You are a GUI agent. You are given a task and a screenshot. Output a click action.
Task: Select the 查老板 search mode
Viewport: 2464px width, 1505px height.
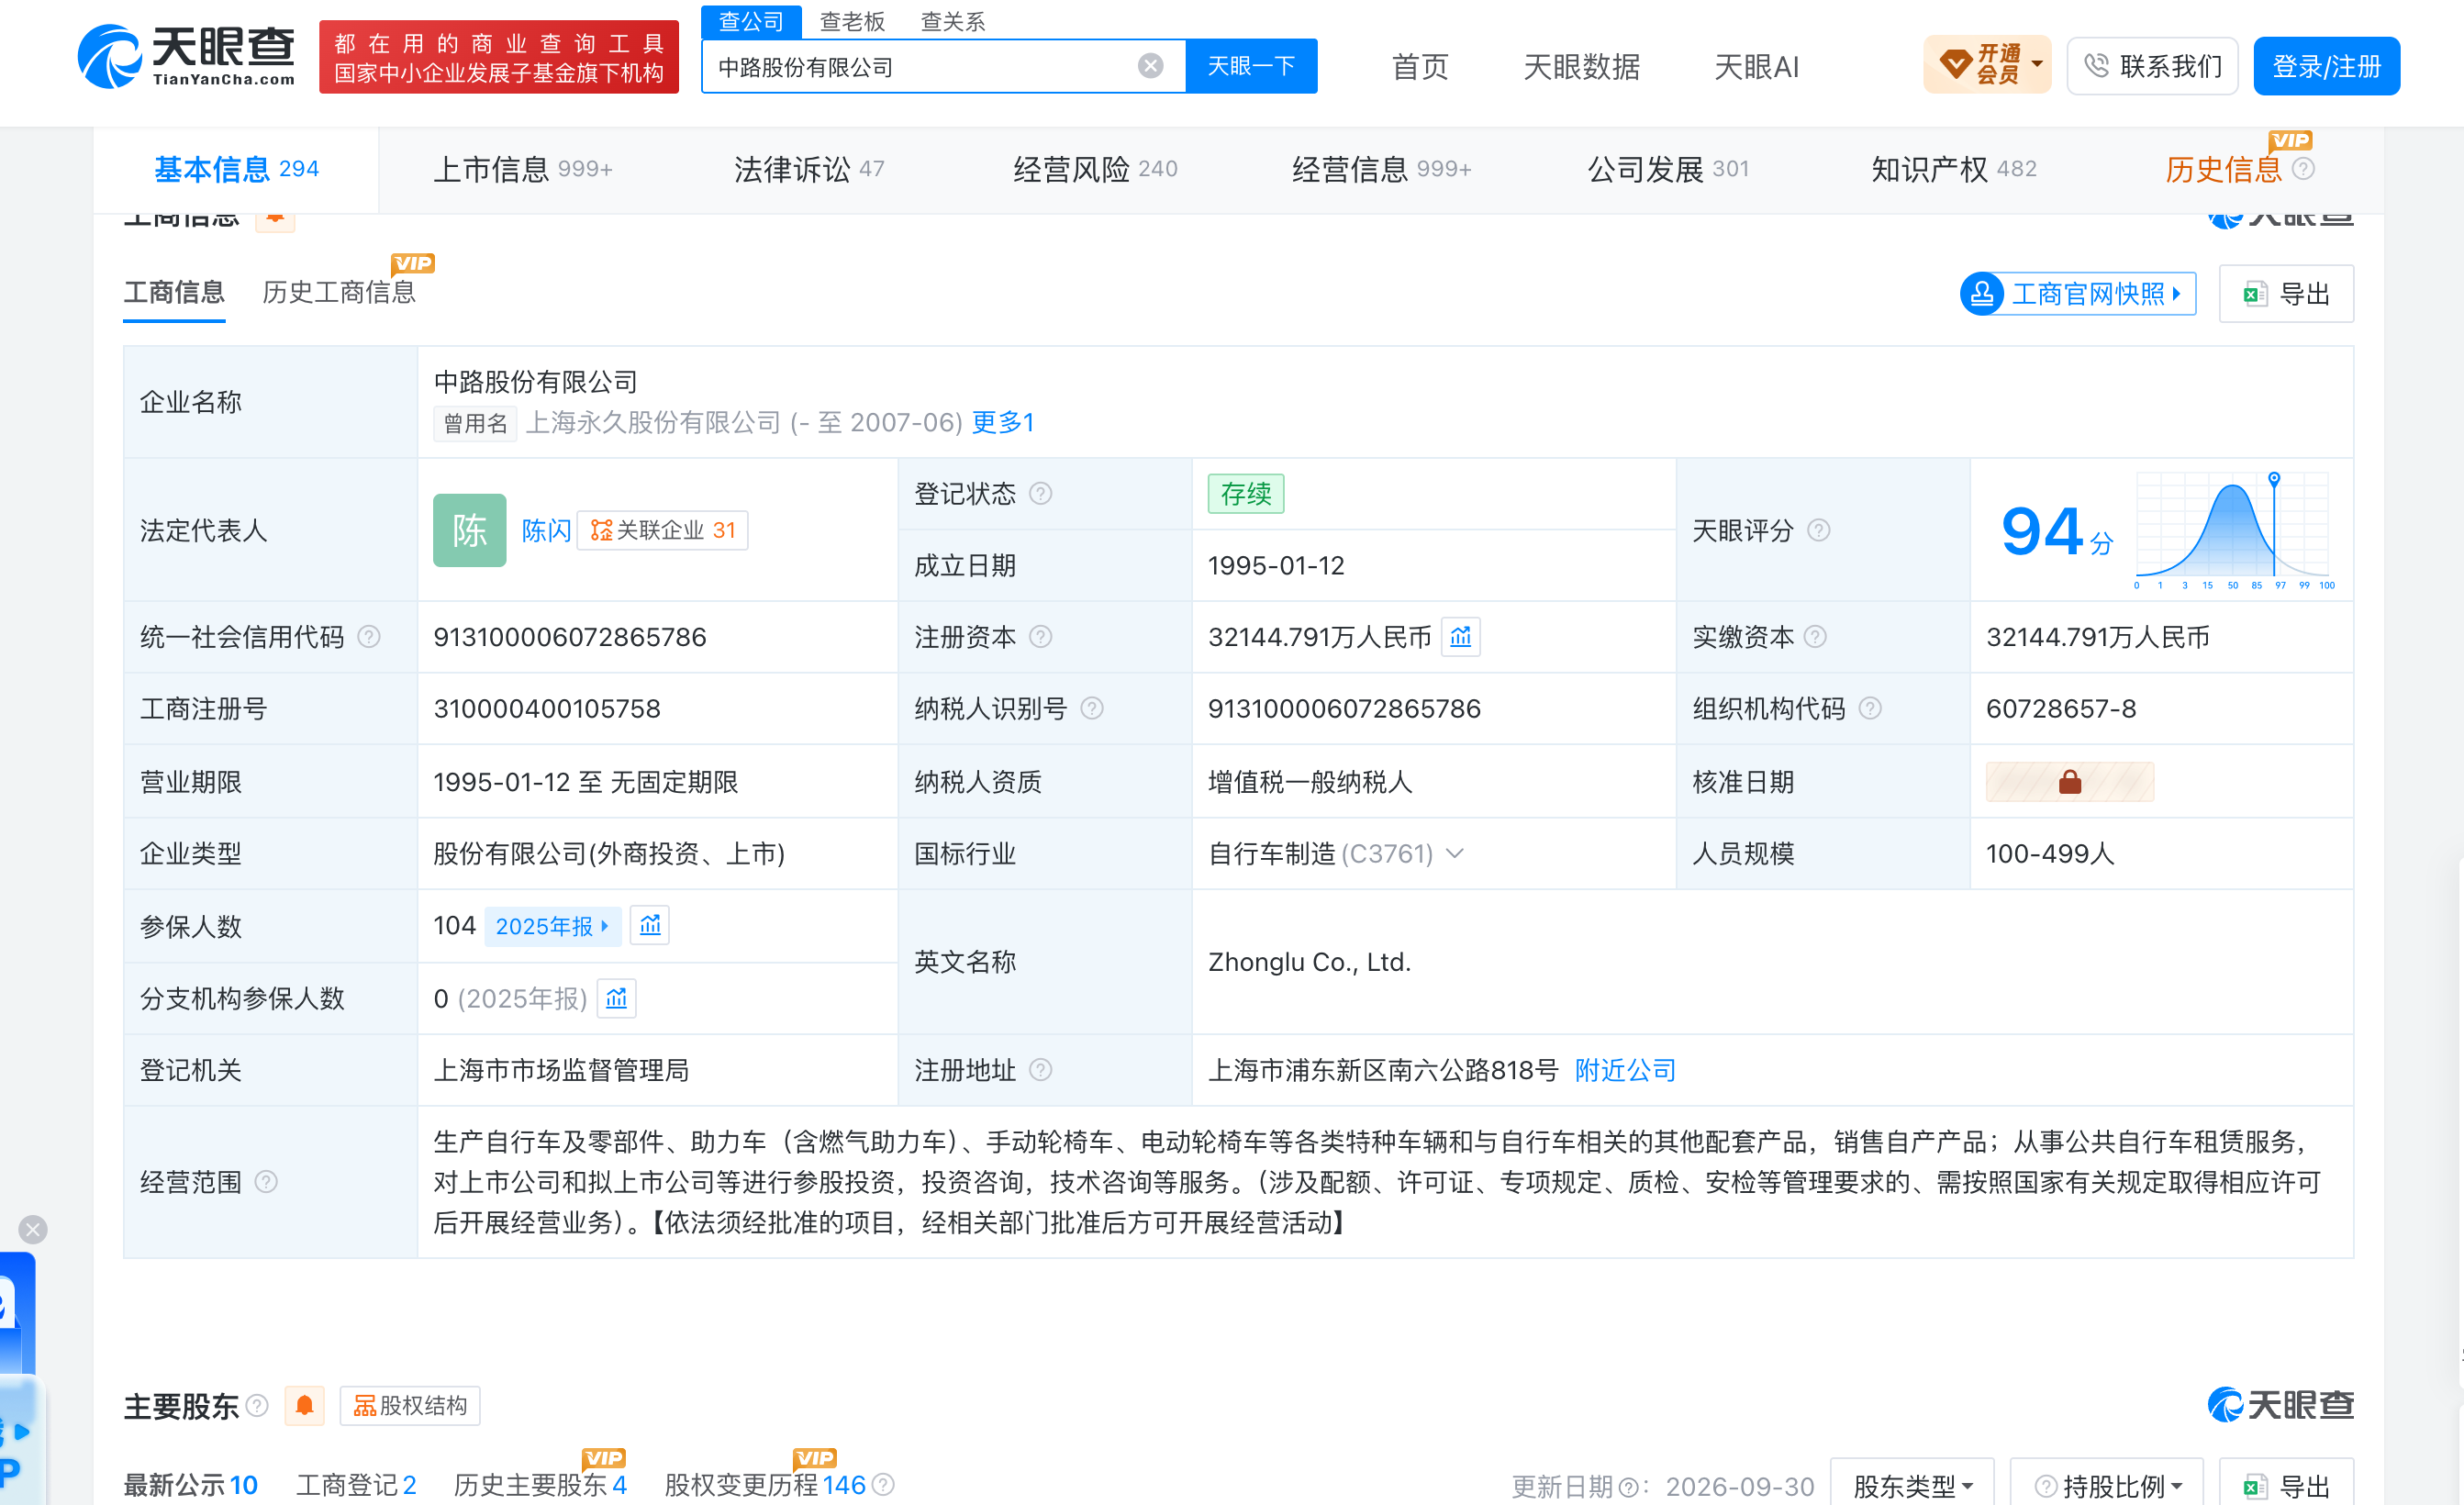click(852, 22)
